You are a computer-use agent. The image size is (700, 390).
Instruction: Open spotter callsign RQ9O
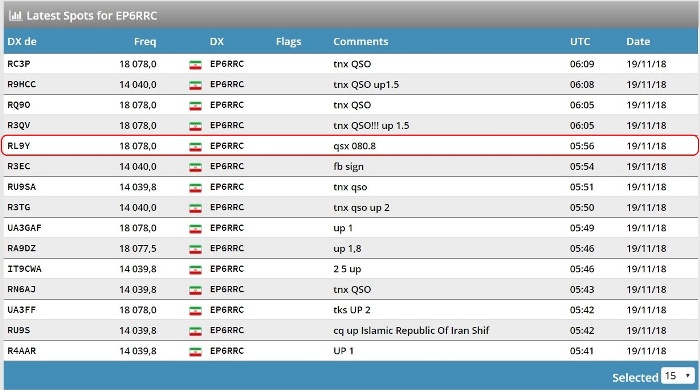19,105
